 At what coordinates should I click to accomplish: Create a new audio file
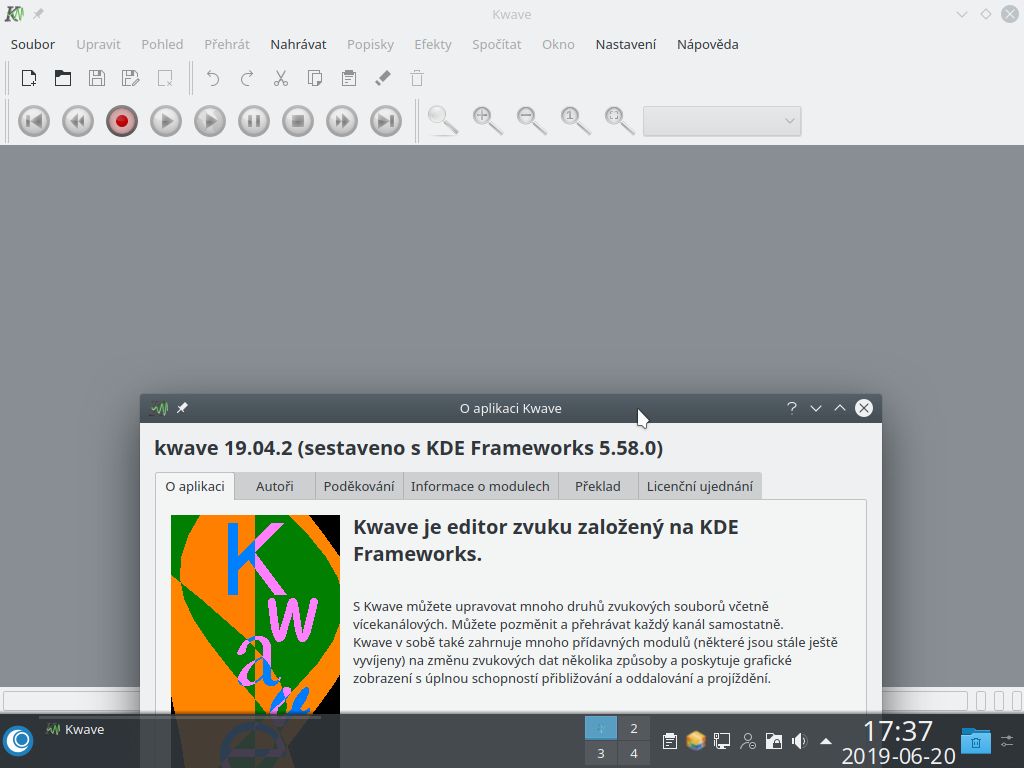click(28, 77)
